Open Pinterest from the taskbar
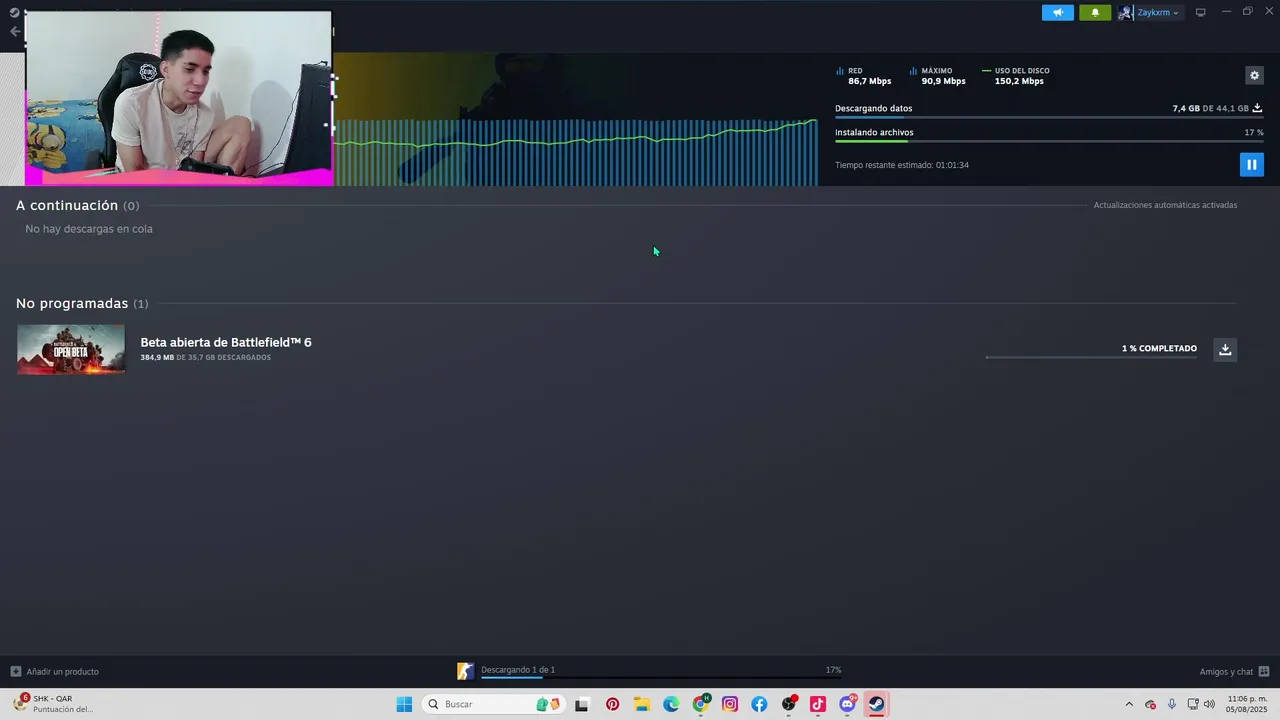This screenshot has width=1280, height=720. 612,704
